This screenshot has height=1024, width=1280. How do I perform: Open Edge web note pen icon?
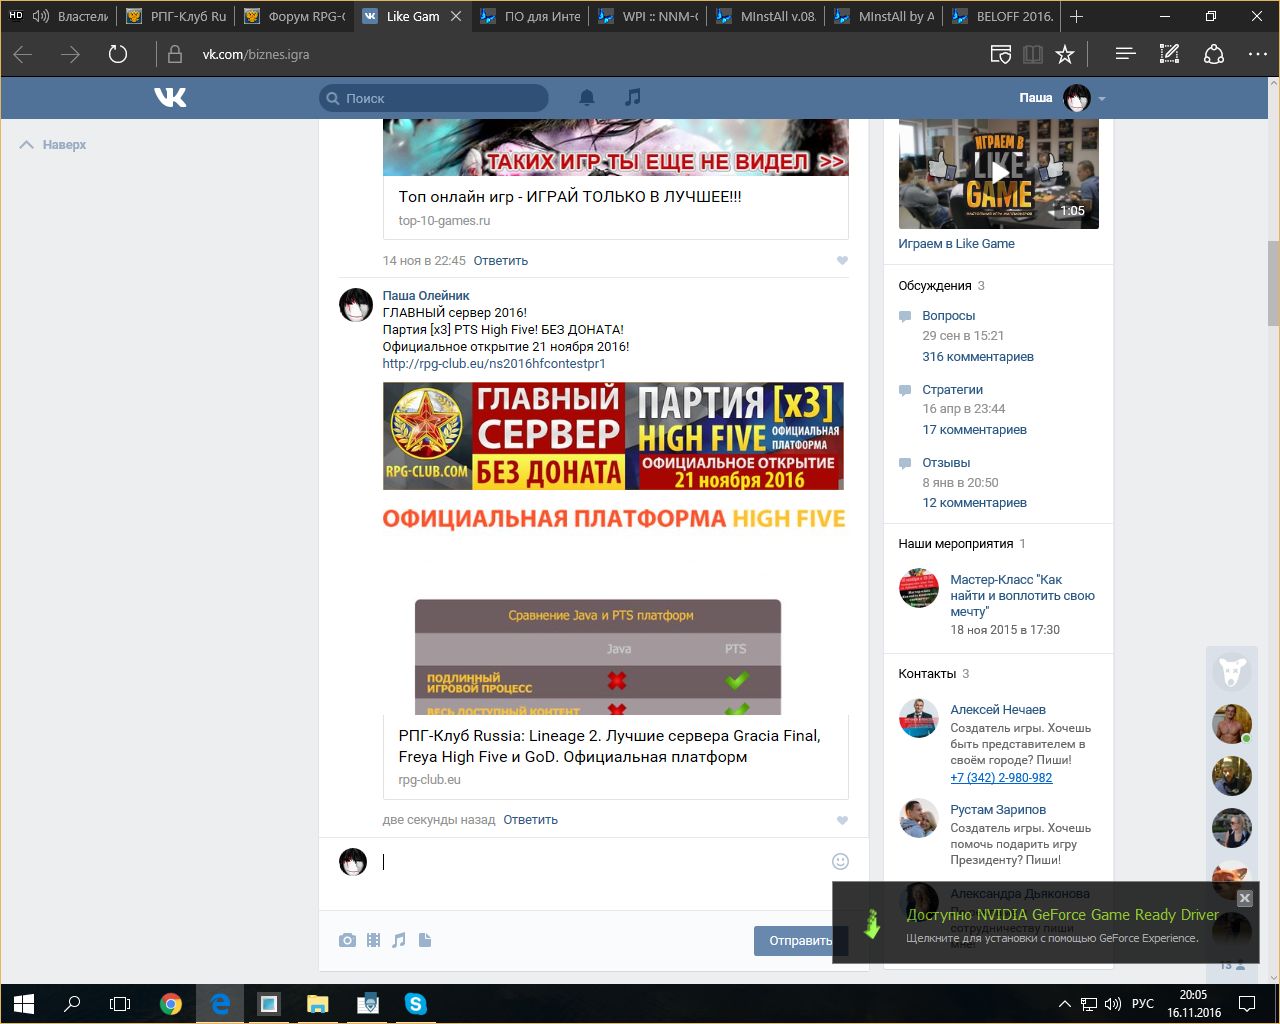(x=1169, y=54)
